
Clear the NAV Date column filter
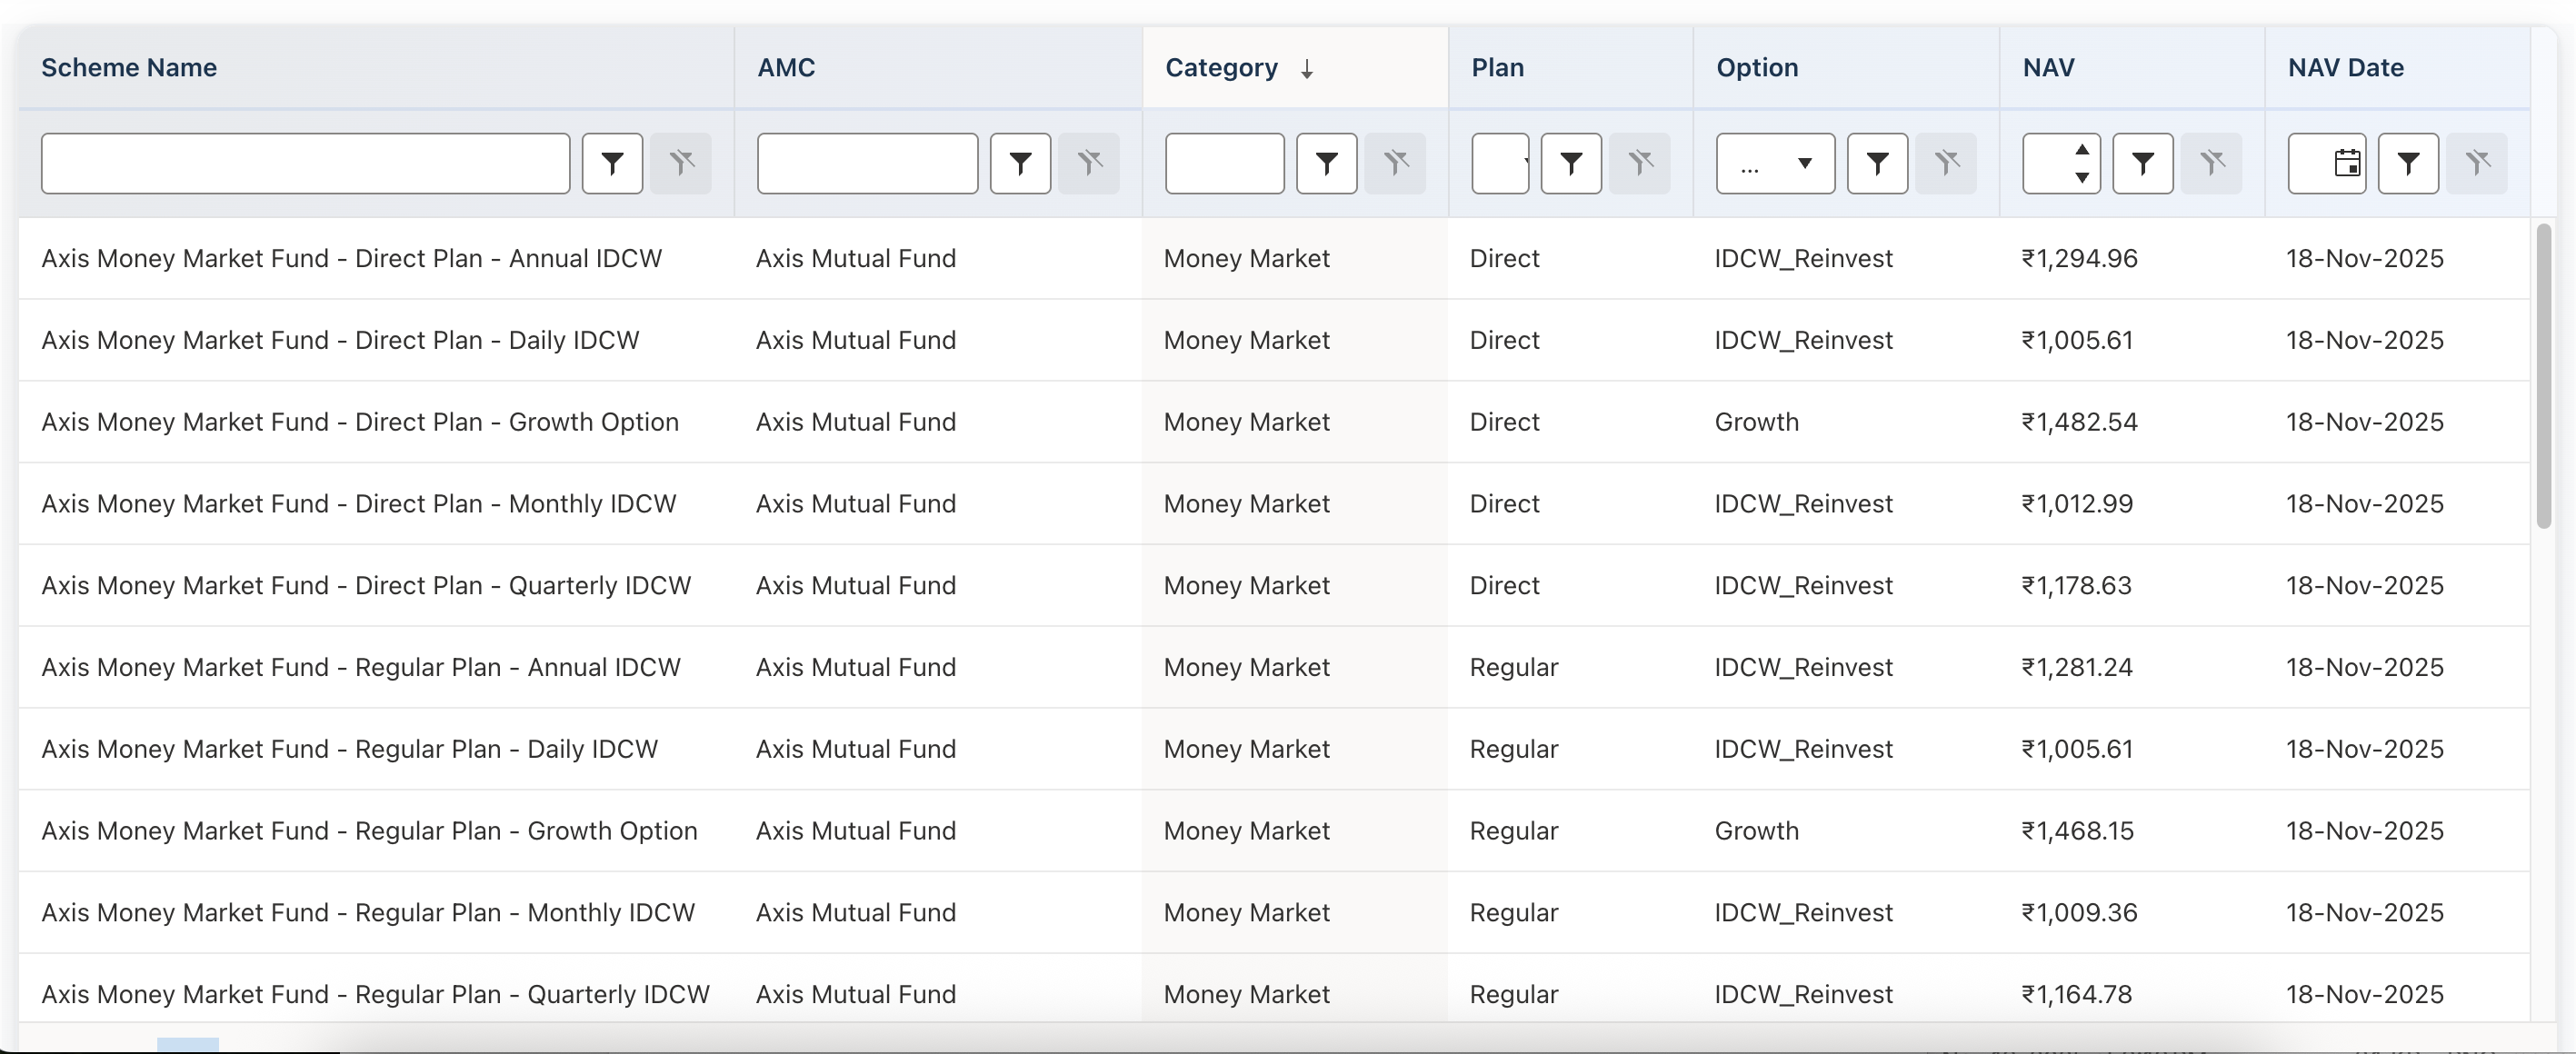click(2477, 163)
